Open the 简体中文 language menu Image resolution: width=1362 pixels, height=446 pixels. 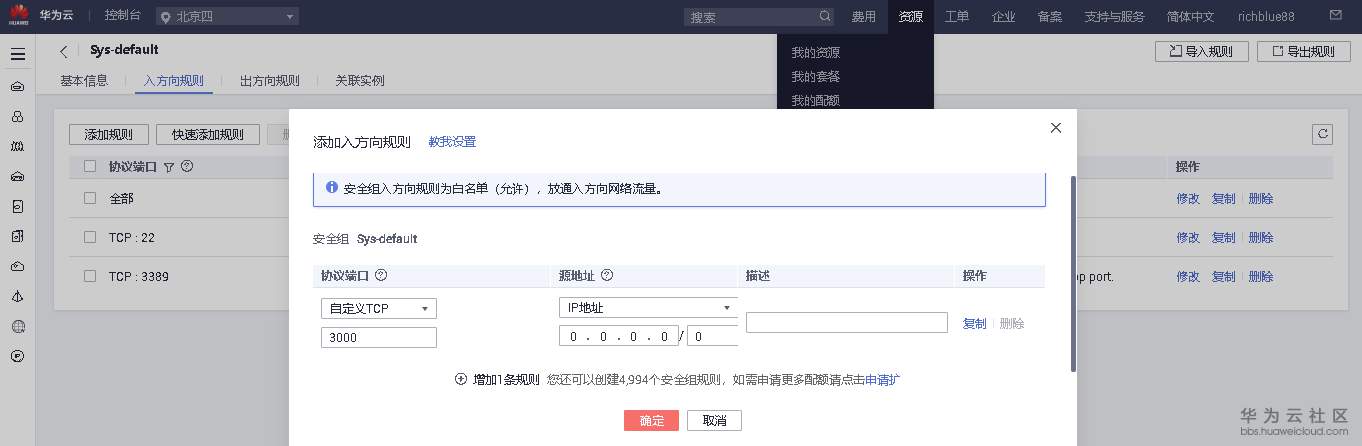point(1190,17)
